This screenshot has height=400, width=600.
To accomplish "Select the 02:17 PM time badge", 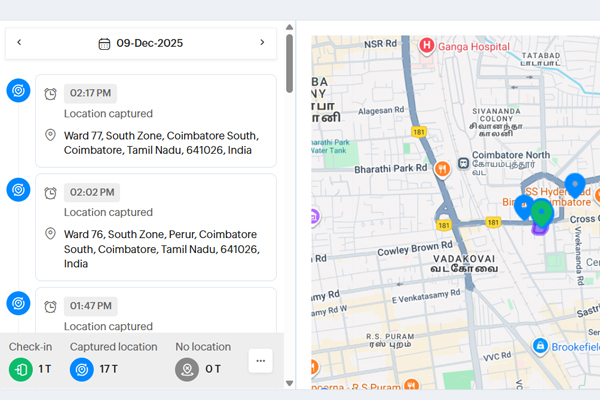I will [x=91, y=94].
